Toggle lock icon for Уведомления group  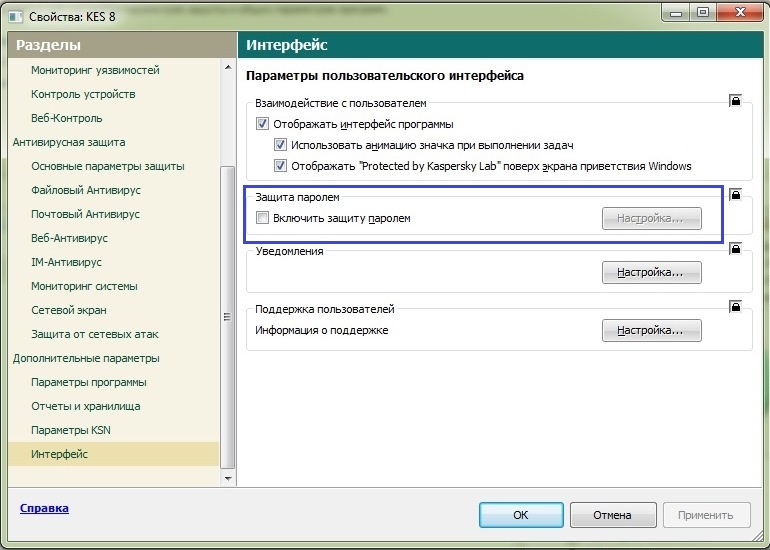point(735,248)
